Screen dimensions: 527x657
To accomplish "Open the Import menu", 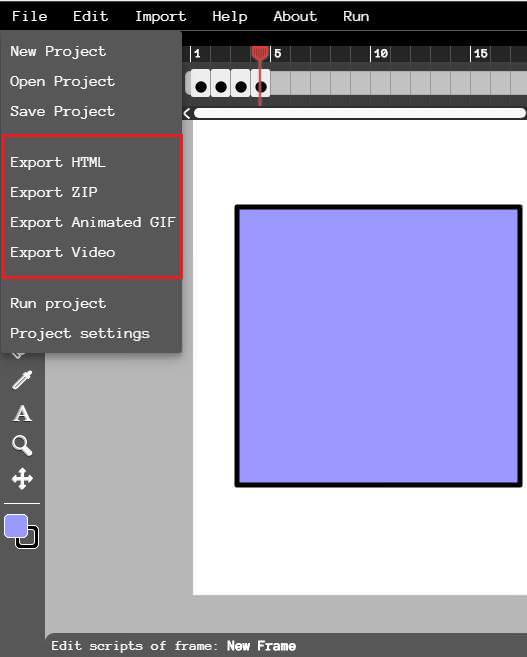I will [160, 16].
